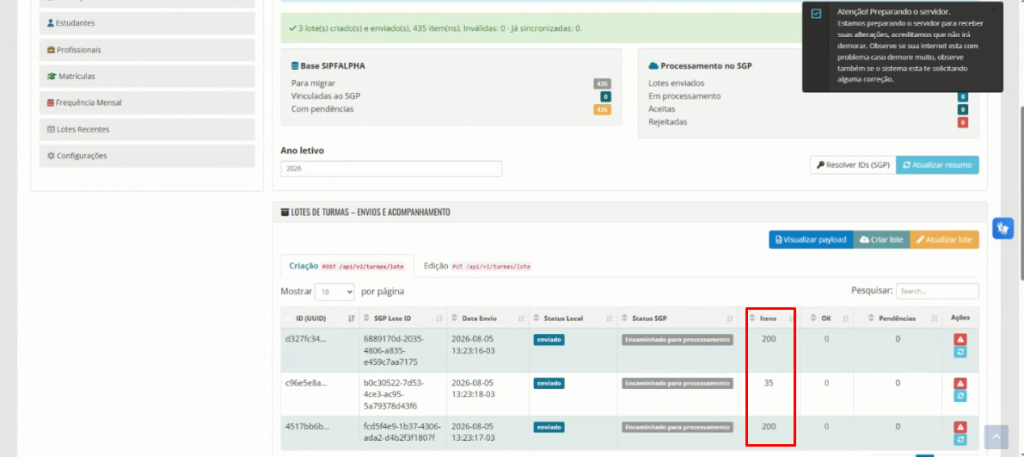
Task: Sort table by Status SGP column
Action: (x=678, y=319)
